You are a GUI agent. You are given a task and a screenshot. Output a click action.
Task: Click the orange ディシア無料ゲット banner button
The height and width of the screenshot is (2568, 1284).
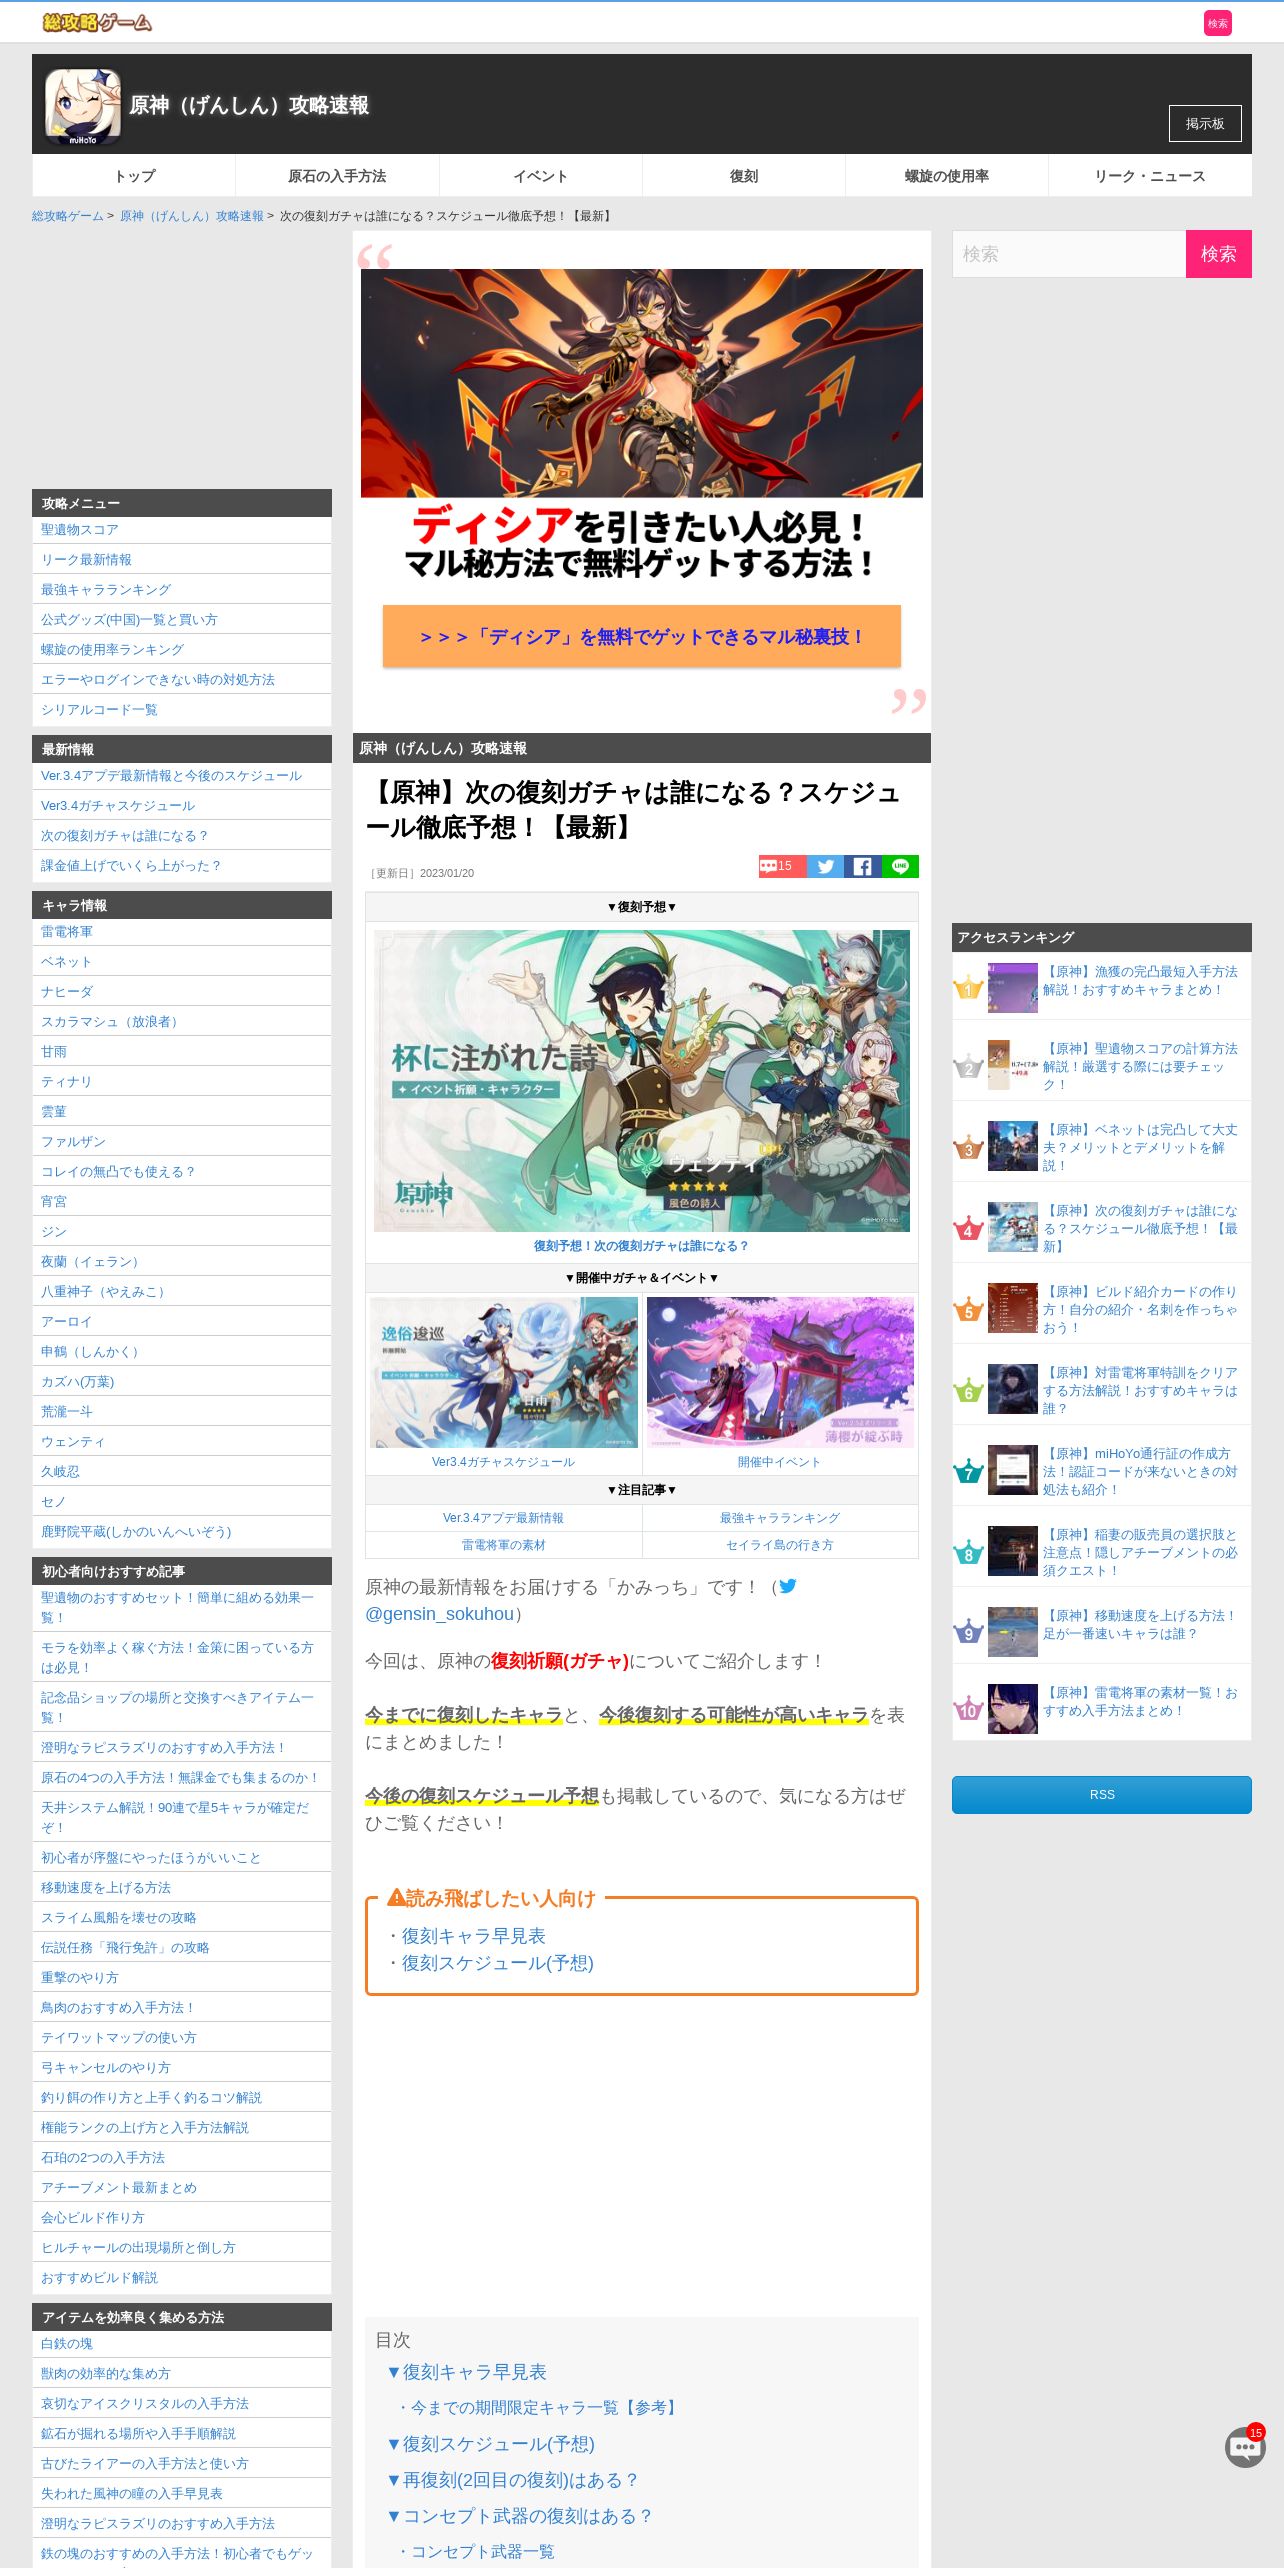click(x=642, y=636)
